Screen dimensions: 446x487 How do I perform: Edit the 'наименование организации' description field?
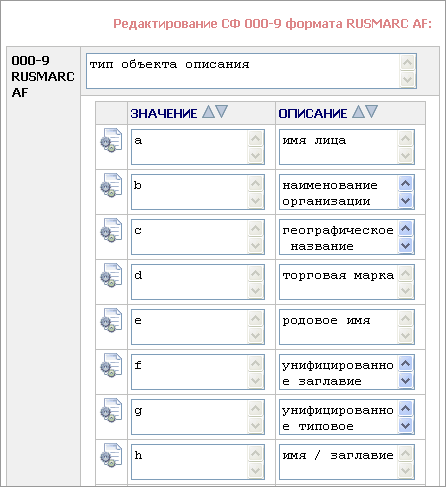(347, 192)
